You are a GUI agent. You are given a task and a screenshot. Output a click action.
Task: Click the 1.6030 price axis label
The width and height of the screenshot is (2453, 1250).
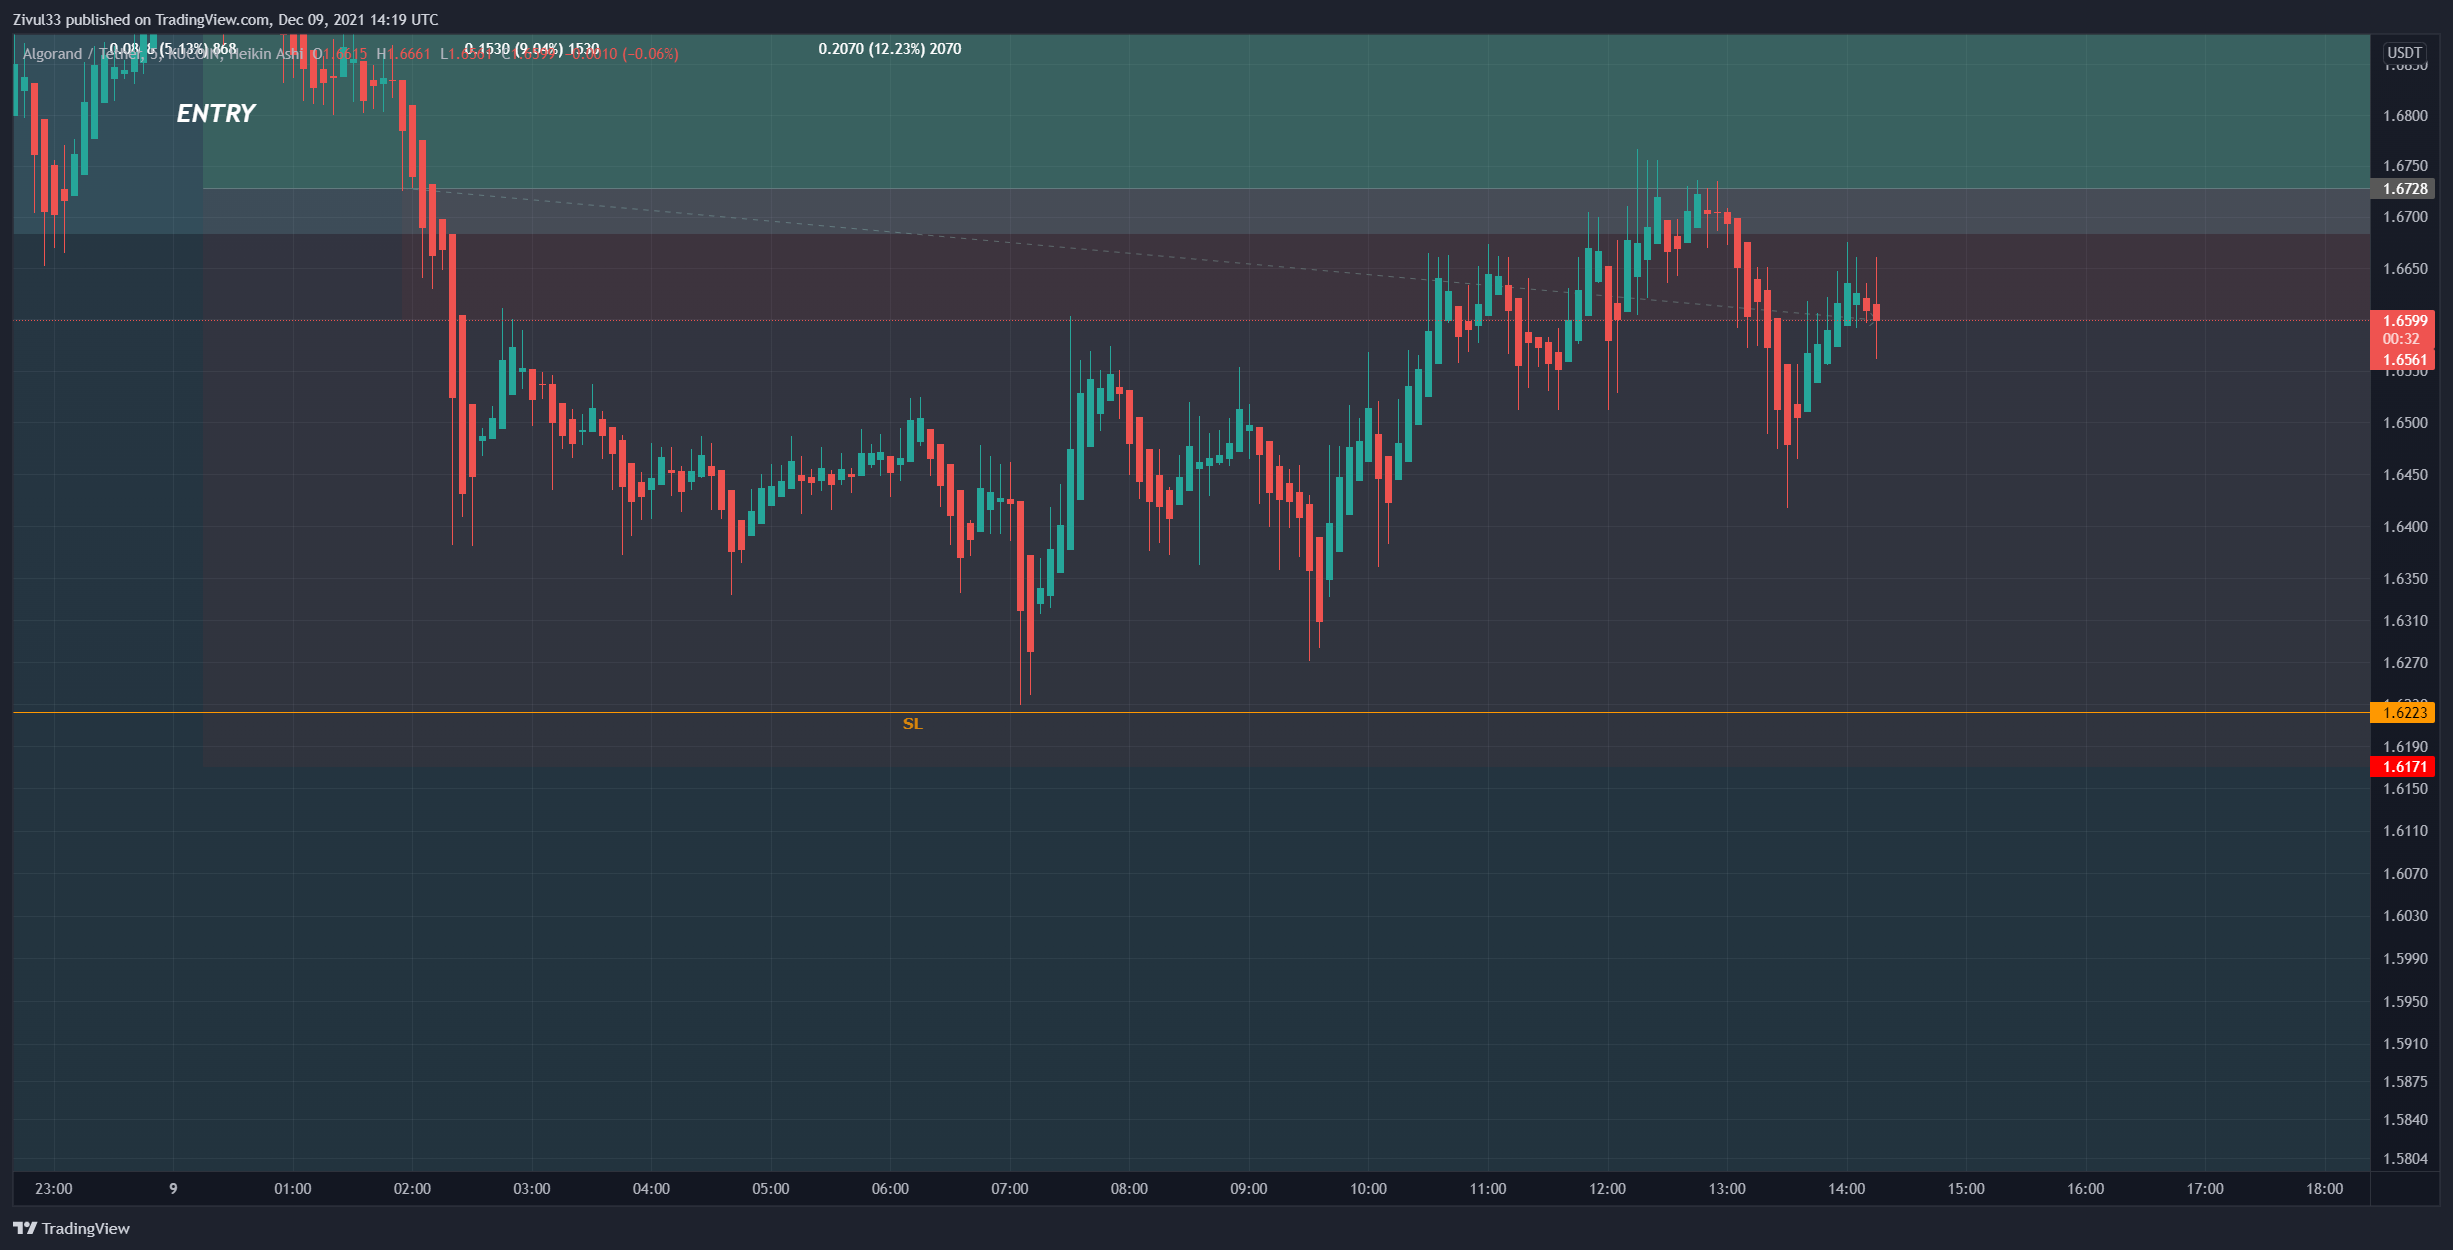(x=2405, y=916)
